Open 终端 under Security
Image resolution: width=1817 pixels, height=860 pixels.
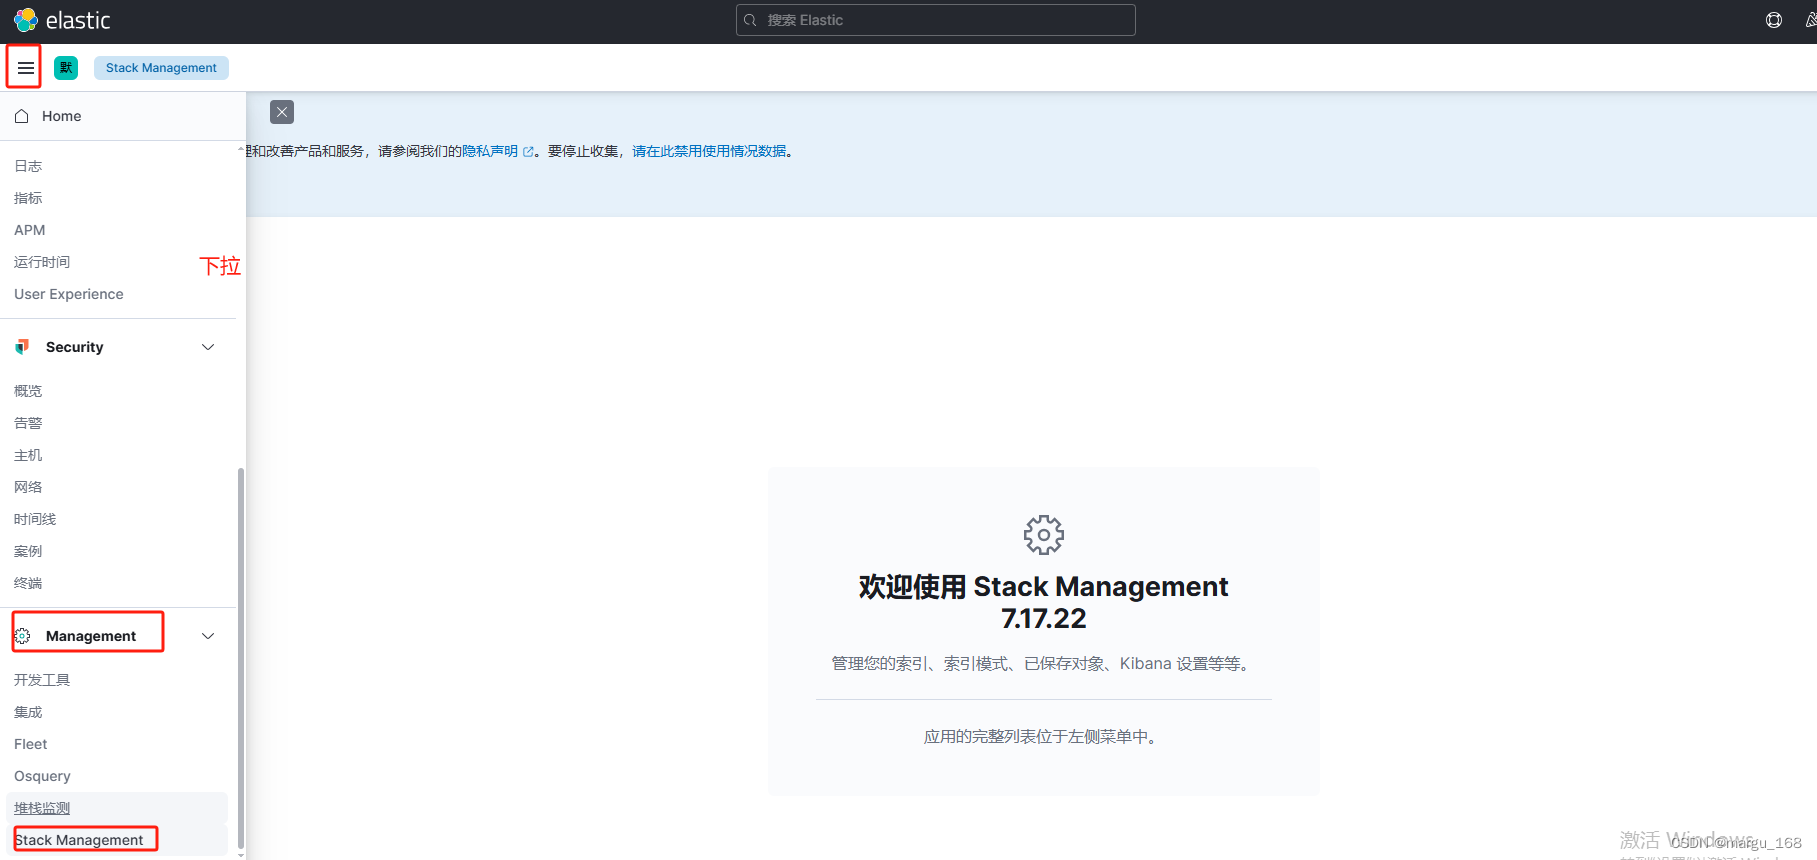click(x=28, y=583)
